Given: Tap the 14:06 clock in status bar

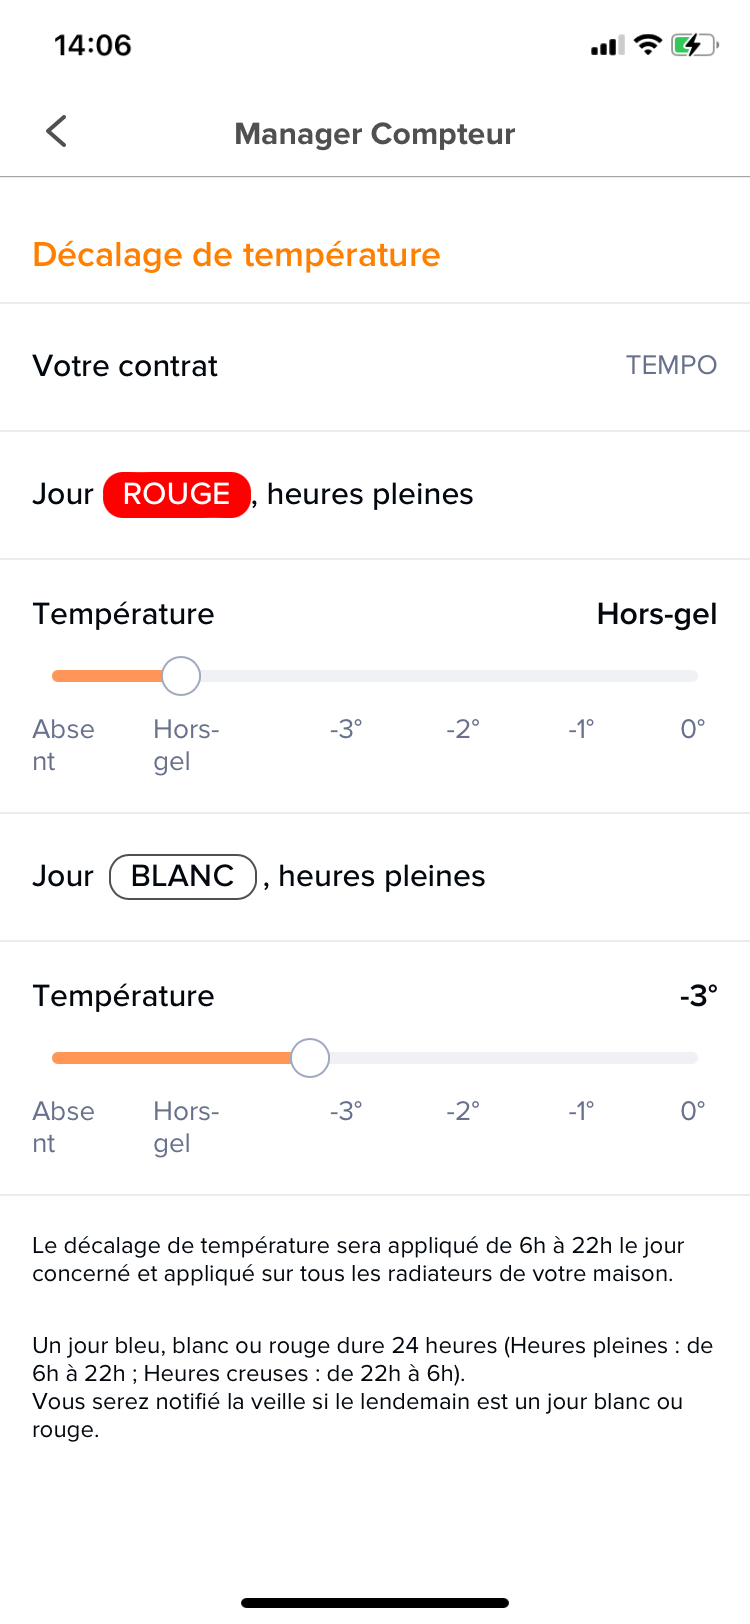Looking at the screenshot, I should pos(93,45).
